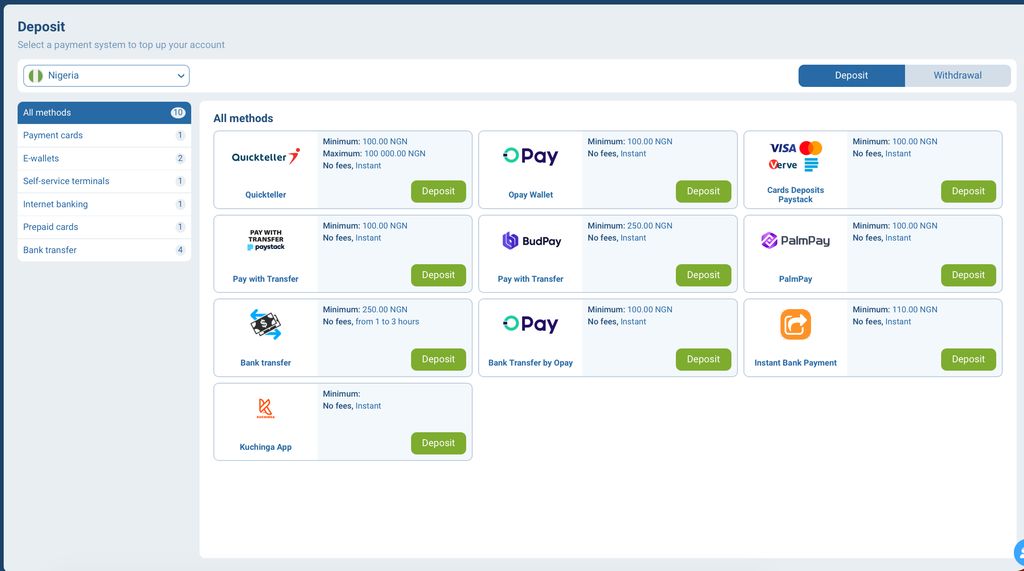Click the Deposit page heading
The width and height of the screenshot is (1024, 571).
pyautogui.click(x=41, y=27)
